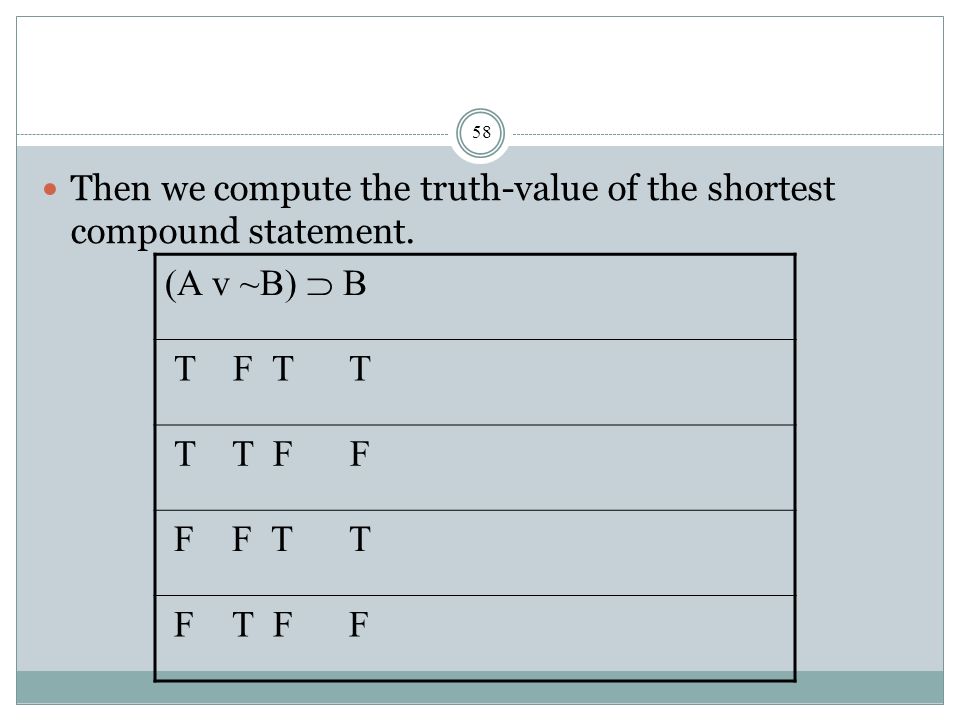Select the first F in the third row

[x=183, y=539]
